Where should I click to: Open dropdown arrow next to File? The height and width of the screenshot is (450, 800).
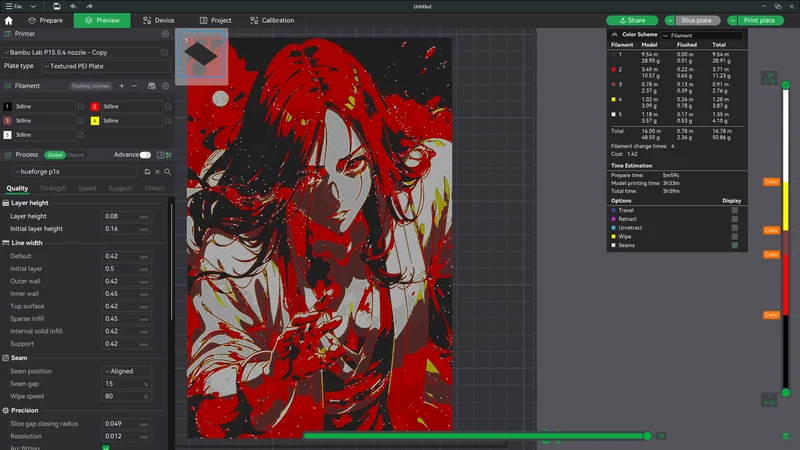(33, 6)
